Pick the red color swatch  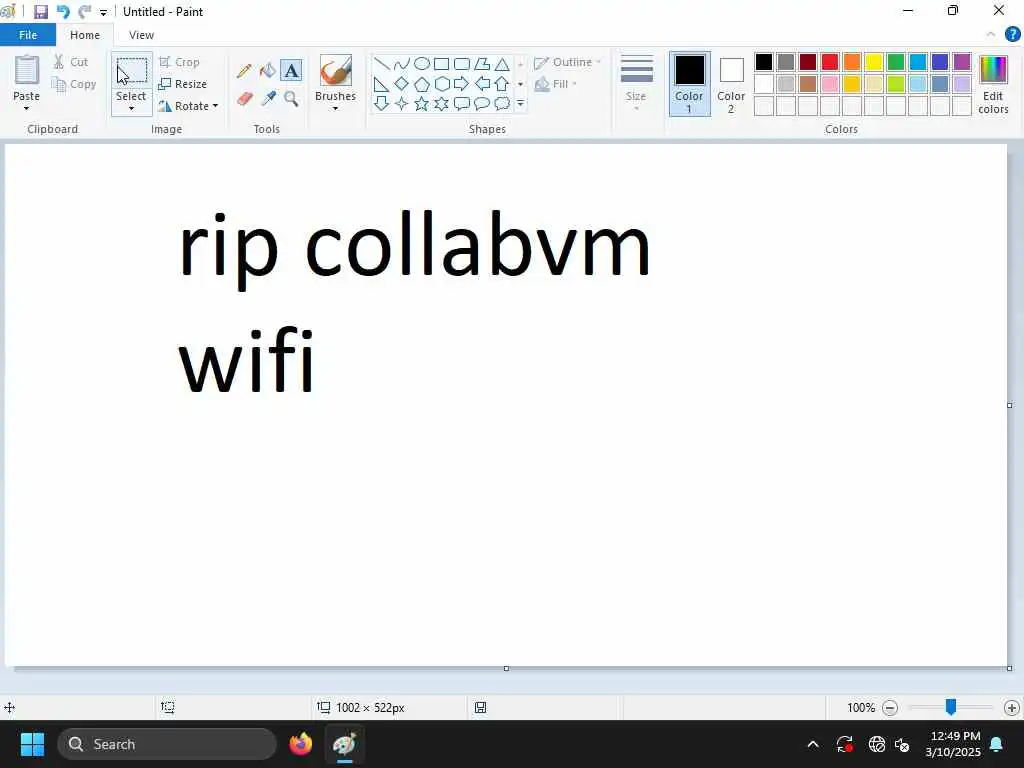click(830, 62)
